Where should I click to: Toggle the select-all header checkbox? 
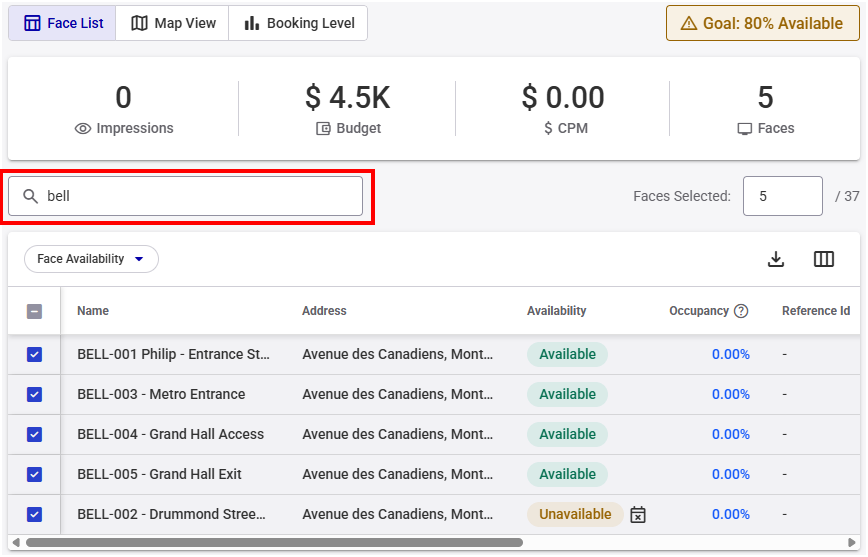pos(34,311)
